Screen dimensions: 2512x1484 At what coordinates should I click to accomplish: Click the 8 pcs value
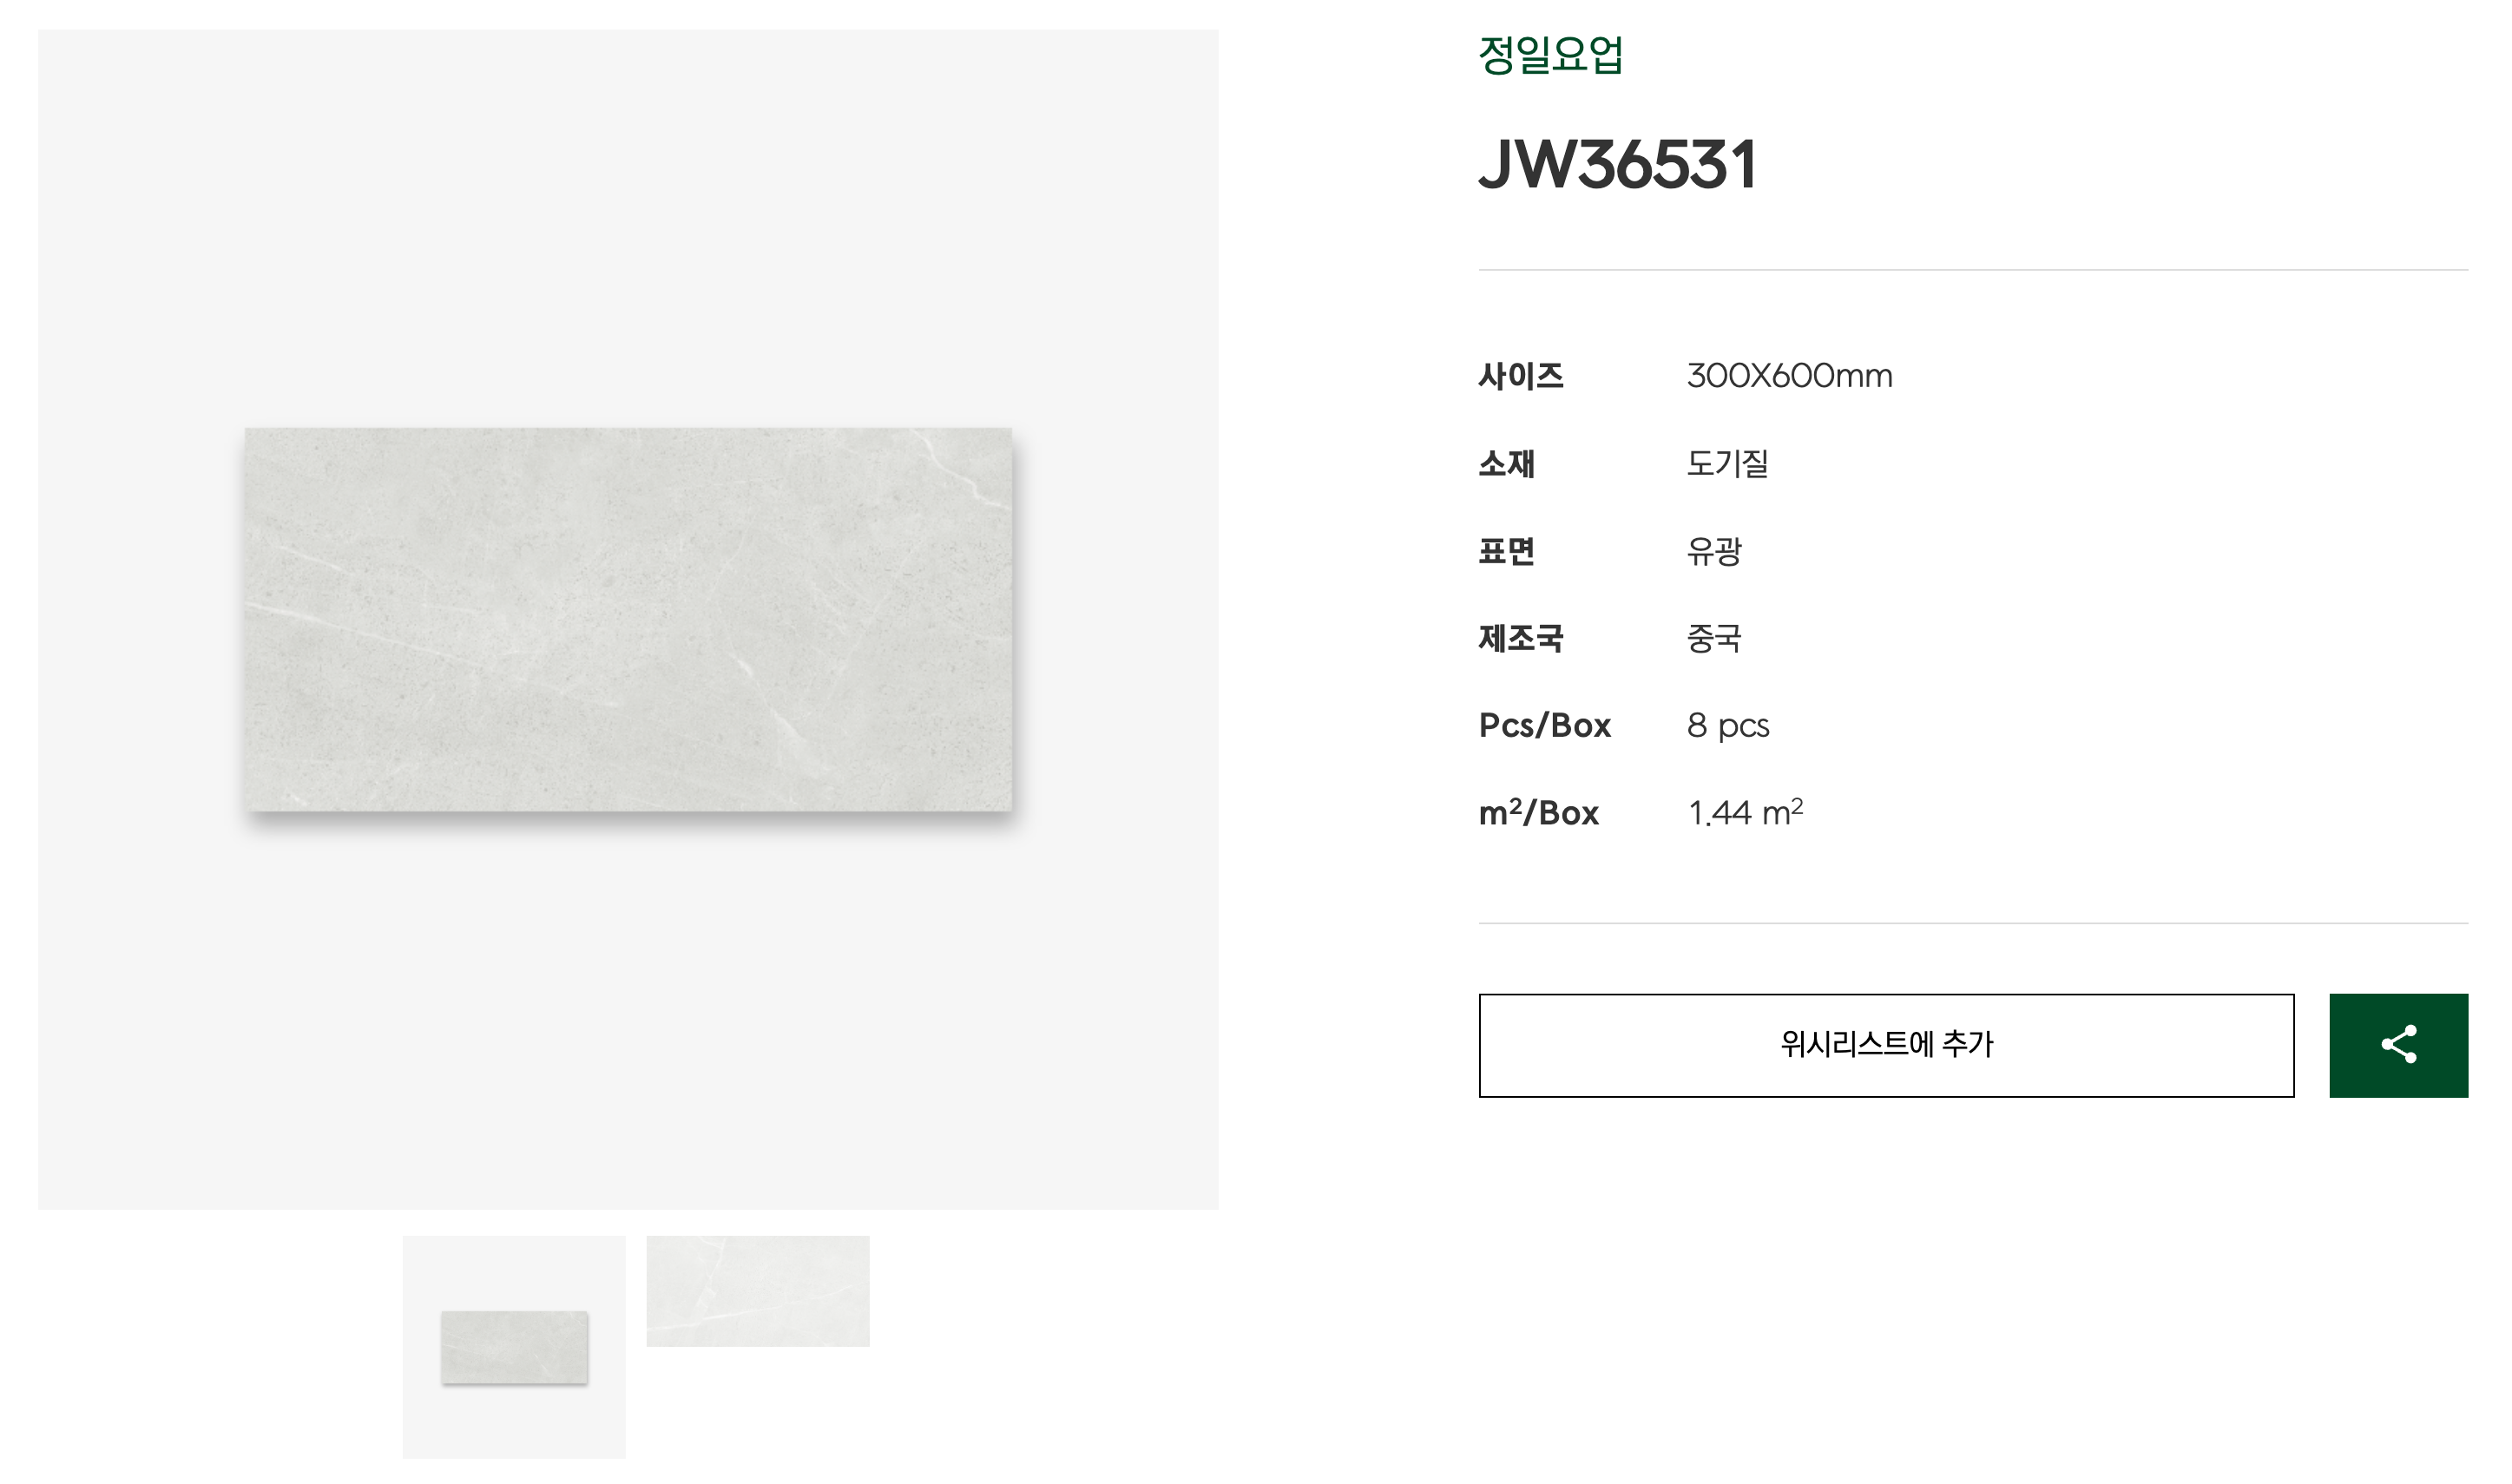(1728, 726)
